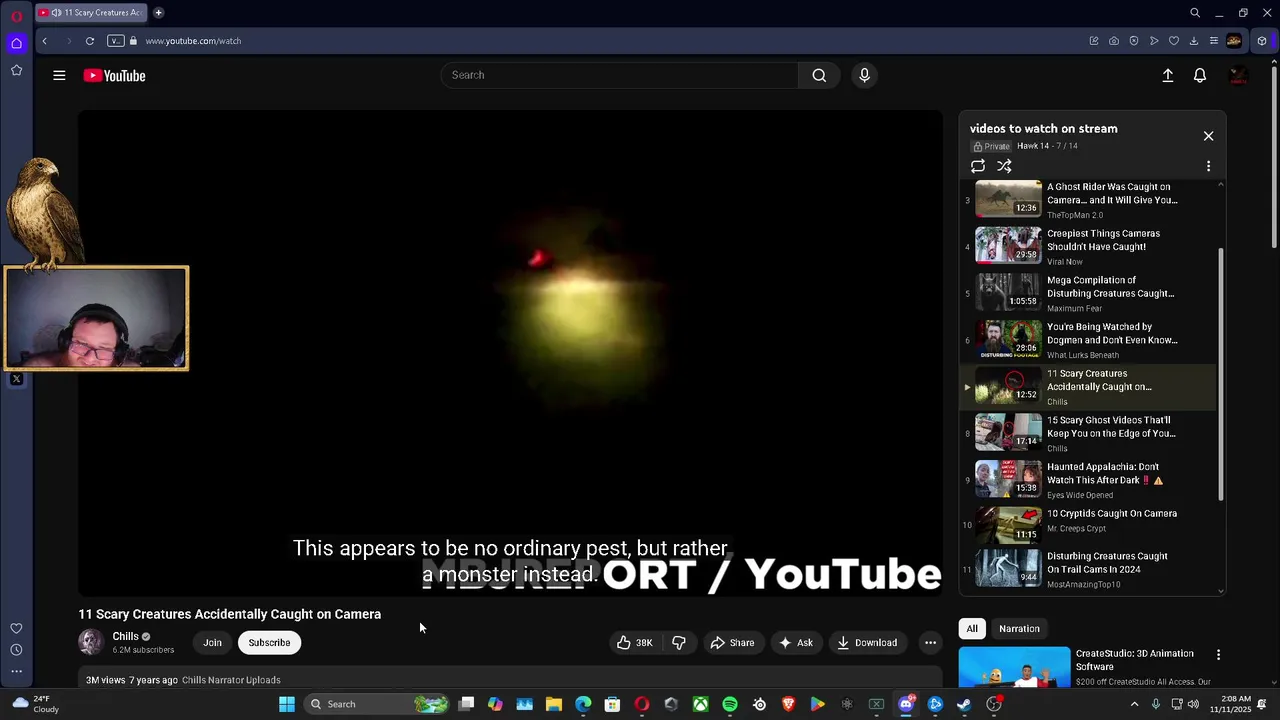Open sidebar three-dot setup menu
Screen dimensions: 1280x720
16,671
